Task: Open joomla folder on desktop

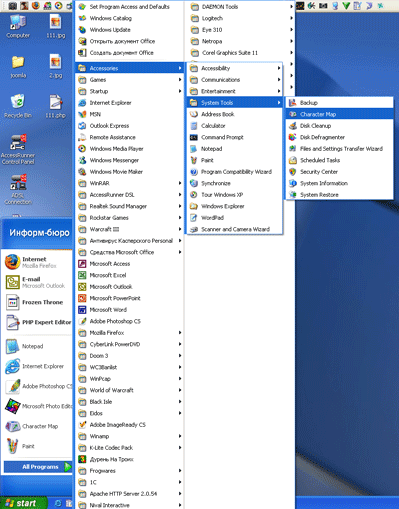Action: coord(18,67)
